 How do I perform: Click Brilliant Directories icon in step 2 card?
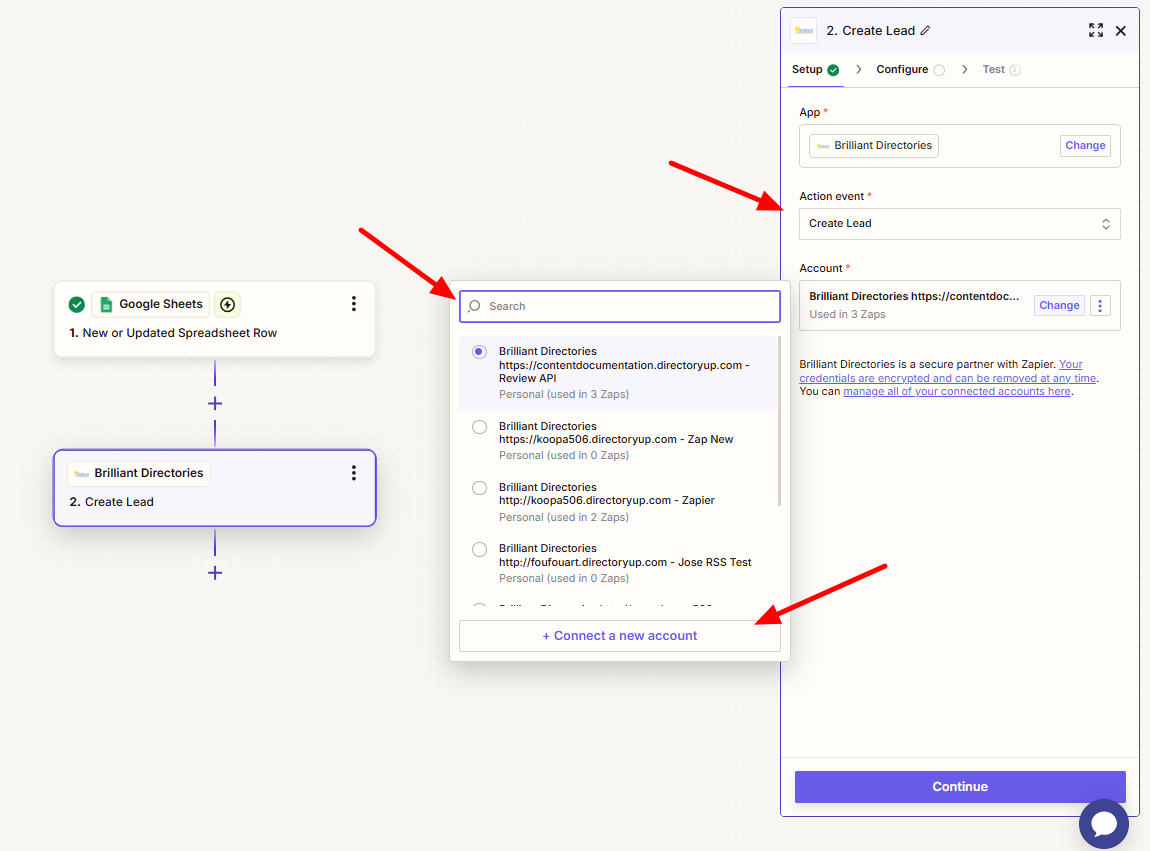click(81, 474)
